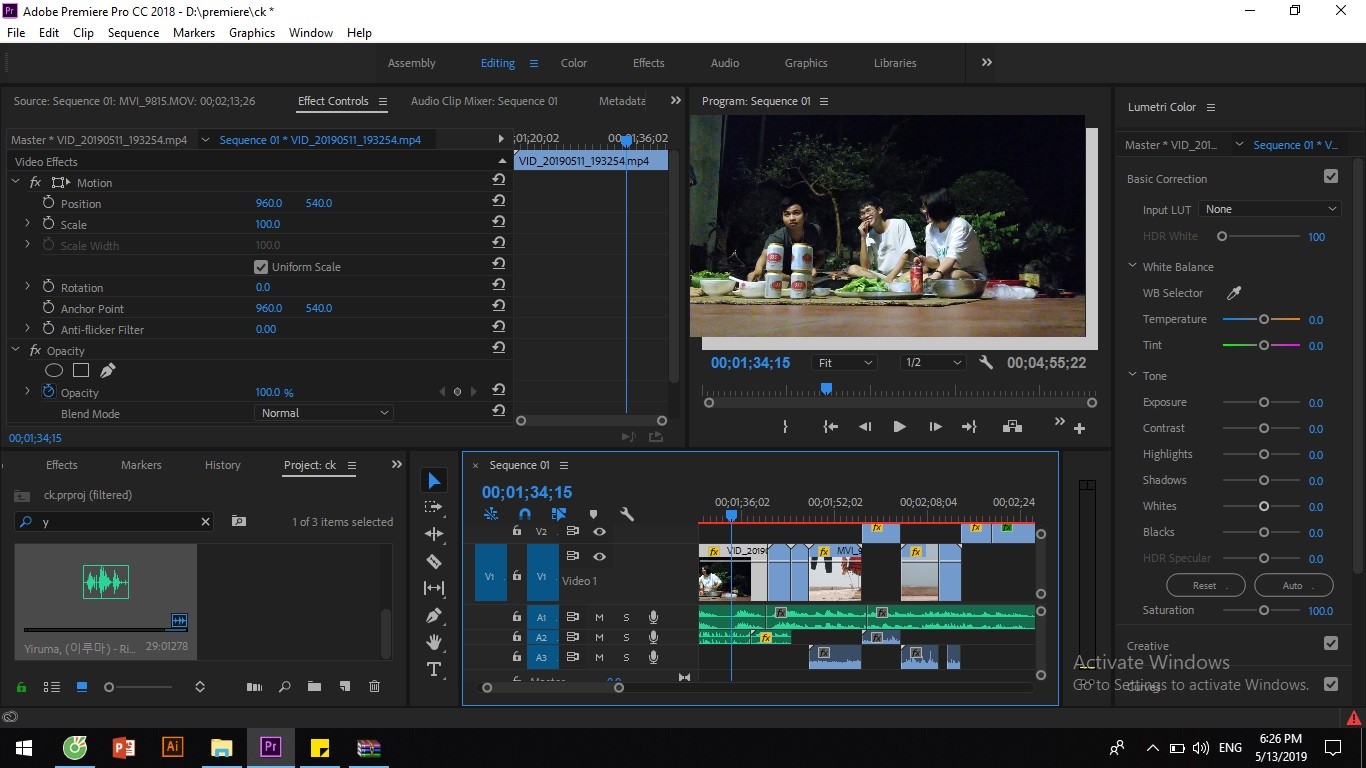Play the program monitor sequence

pyautogui.click(x=899, y=427)
